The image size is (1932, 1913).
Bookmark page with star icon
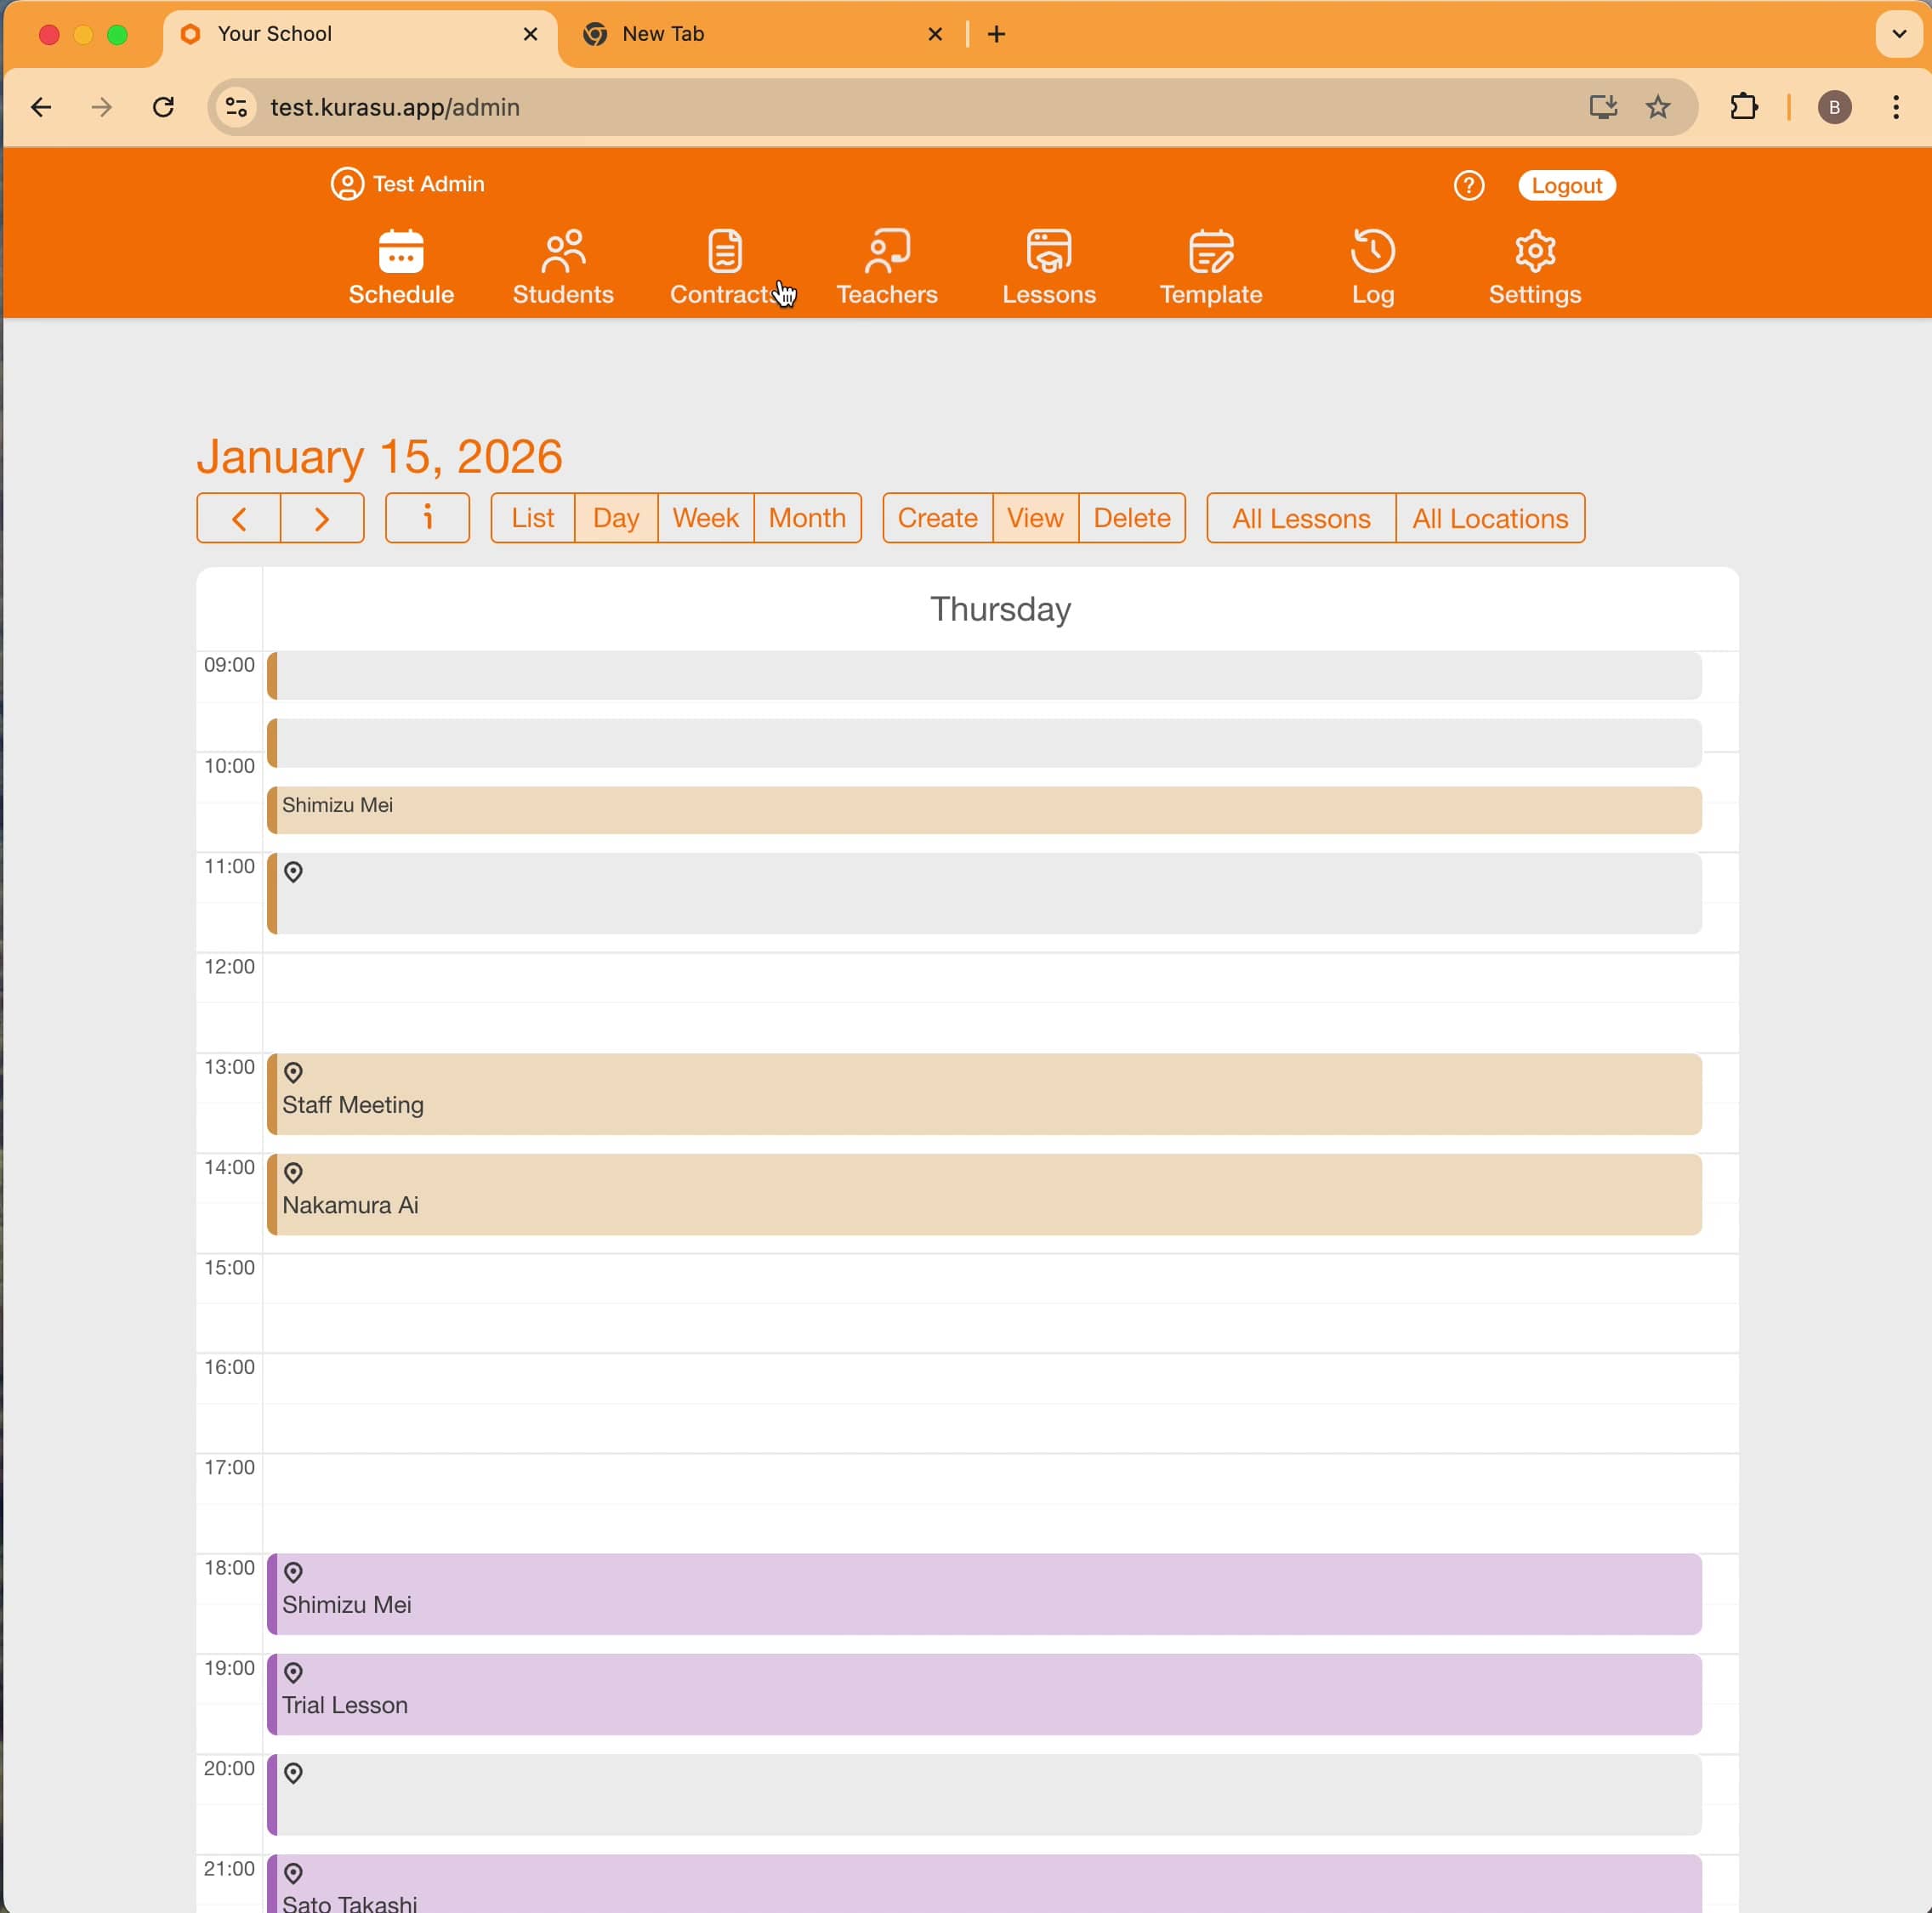1657,107
